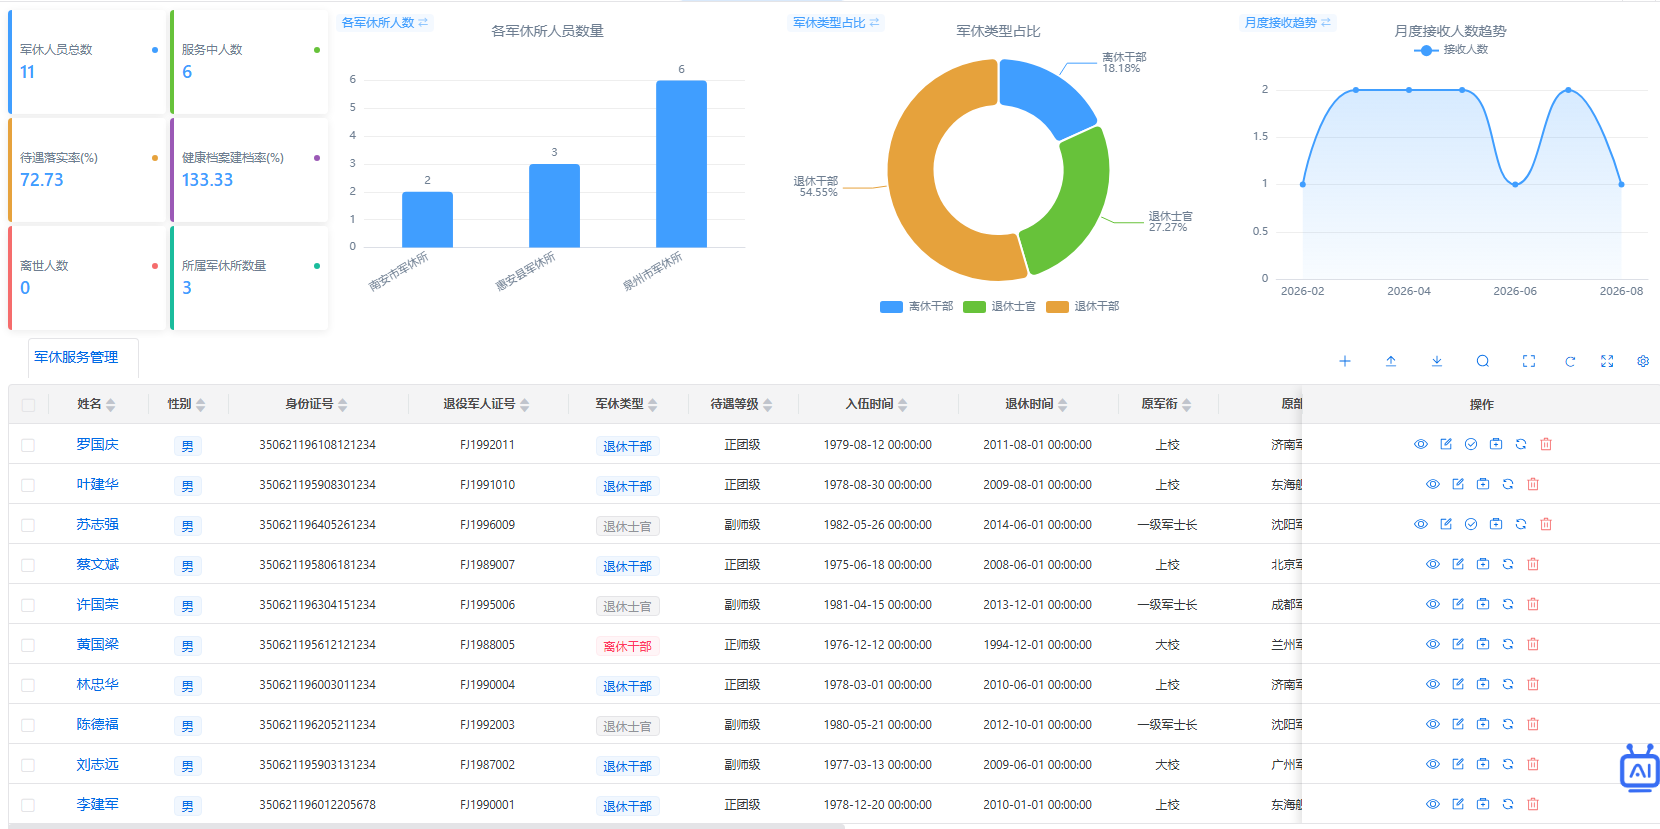This screenshot has height=829, width=1660.
Task: Toggle the 退休士官 green legend swatch
Action: click(974, 307)
